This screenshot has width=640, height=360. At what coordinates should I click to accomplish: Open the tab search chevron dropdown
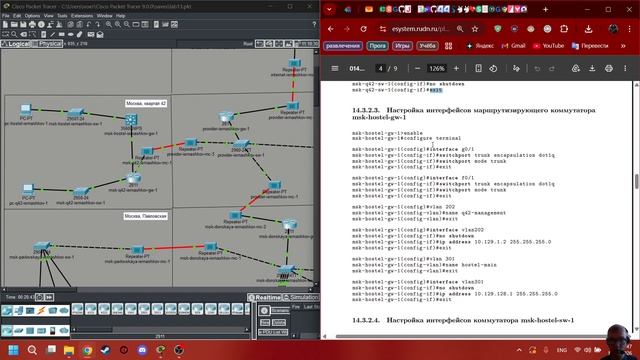(x=329, y=9)
